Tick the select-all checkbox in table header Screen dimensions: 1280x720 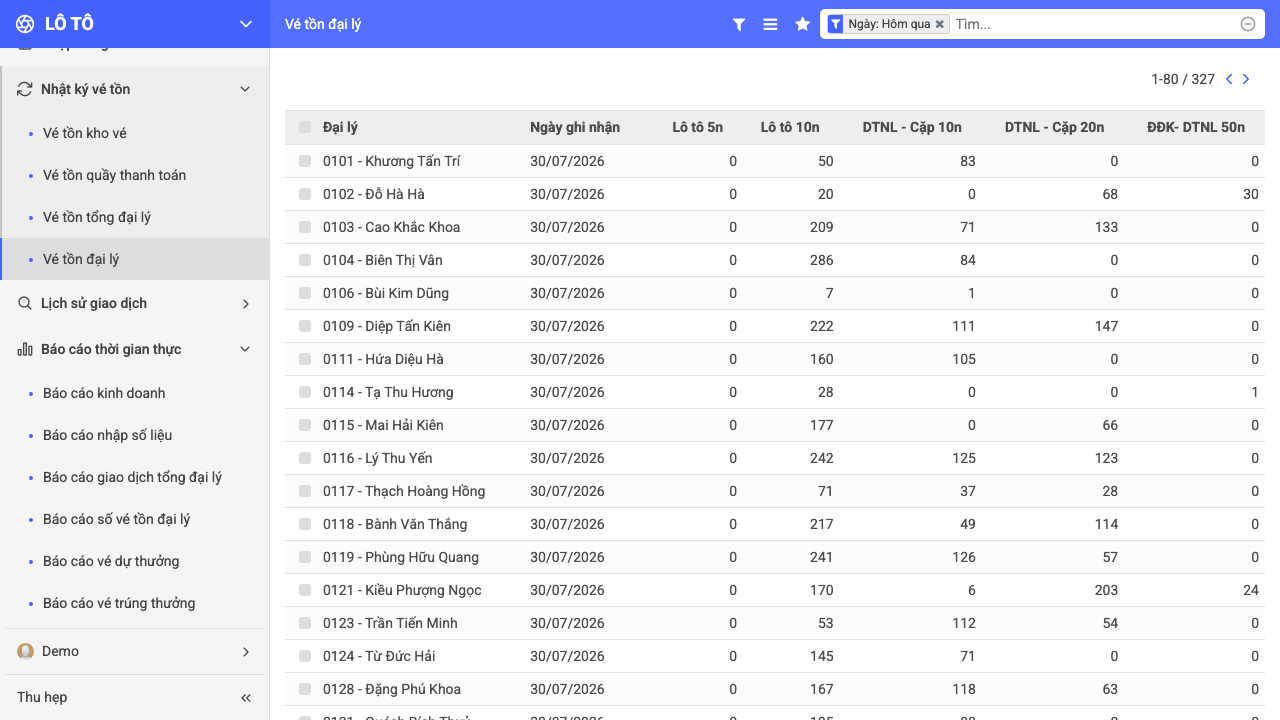(x=305, y=127)
